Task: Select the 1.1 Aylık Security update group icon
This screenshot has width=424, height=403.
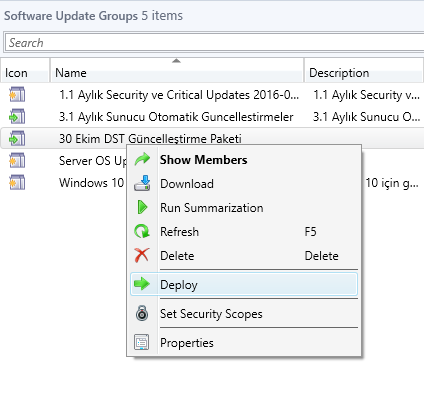Action: click(x=17, y=95)
